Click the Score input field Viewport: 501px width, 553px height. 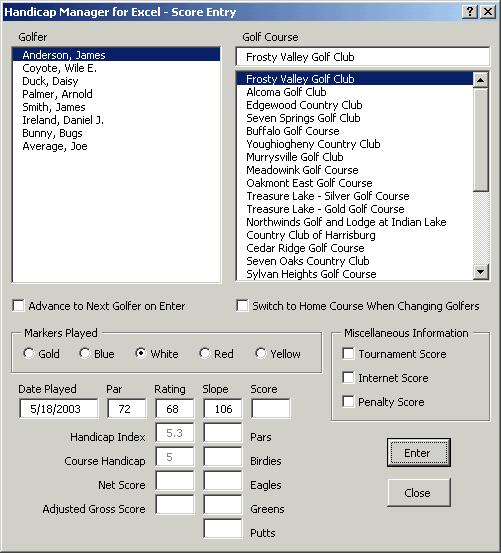click(x=271, y=409)
